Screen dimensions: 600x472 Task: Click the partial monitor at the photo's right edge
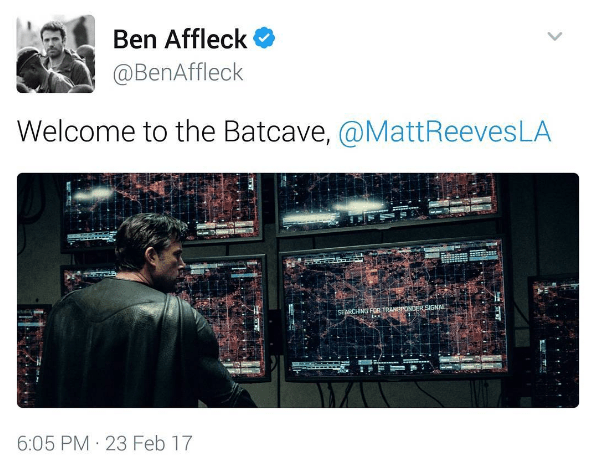pyautogui.click(x=554, y=341)
